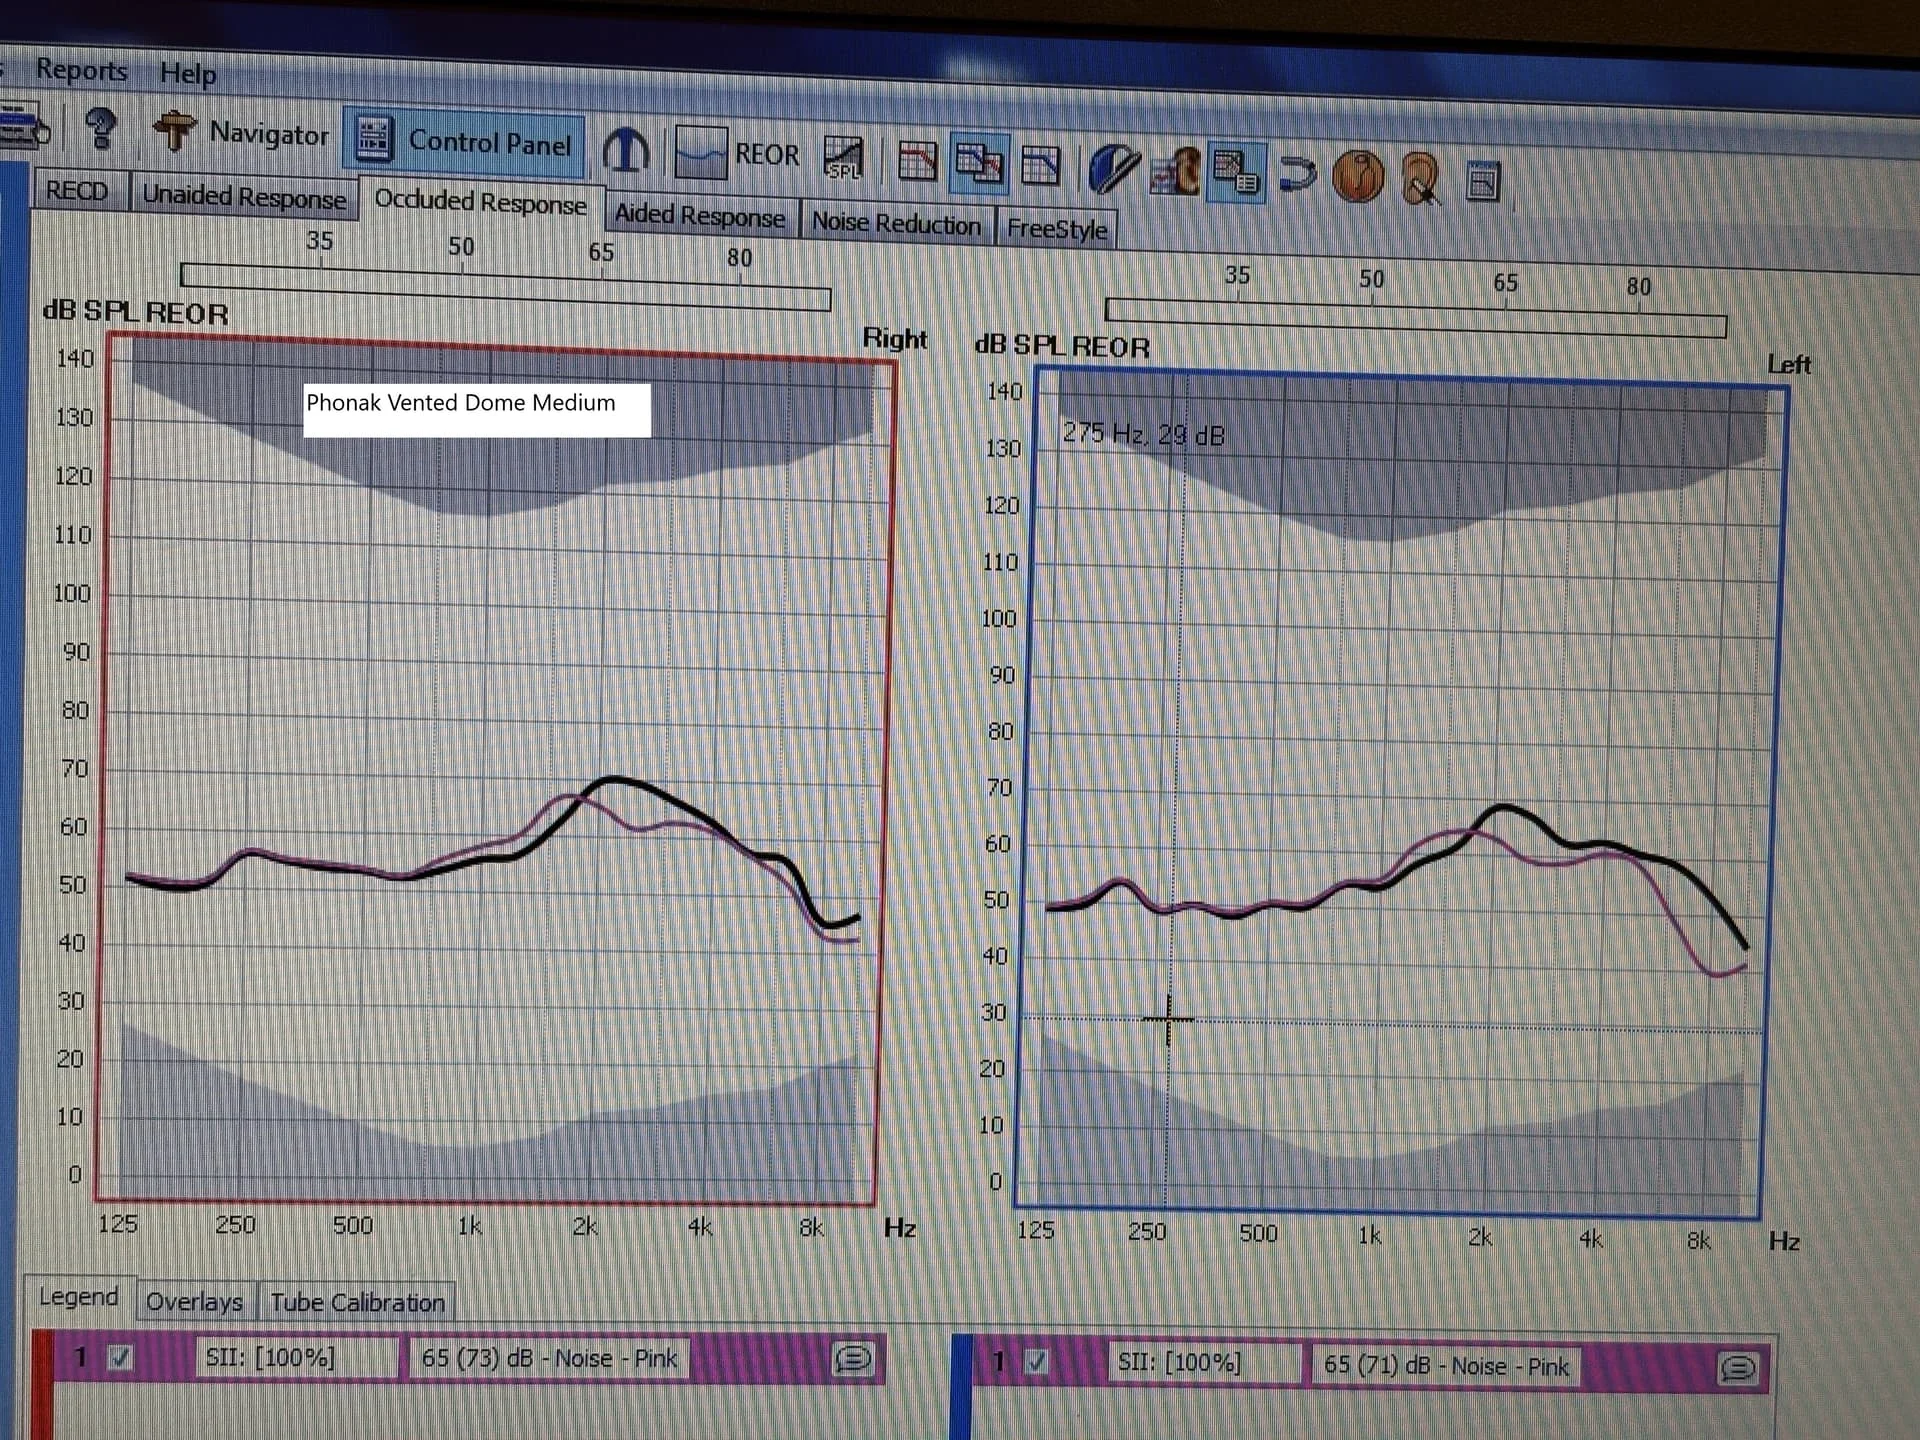The height and width of the screenshot is (1440, 1920).
Task: Click comment bubble icon in Left legend row
Action: point(1738,1368)
